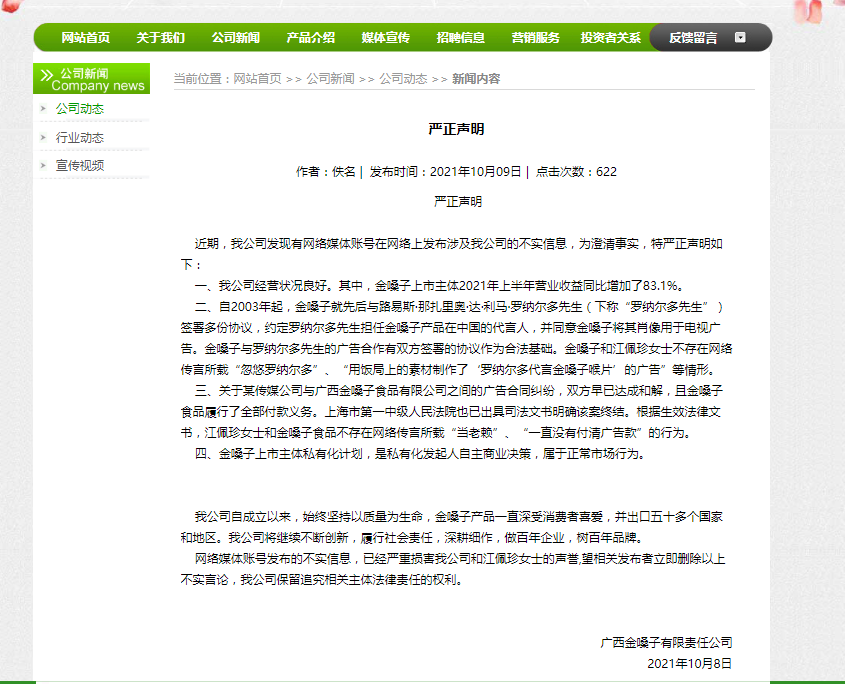Open the 投资者关系 nav item

[611, 38]
